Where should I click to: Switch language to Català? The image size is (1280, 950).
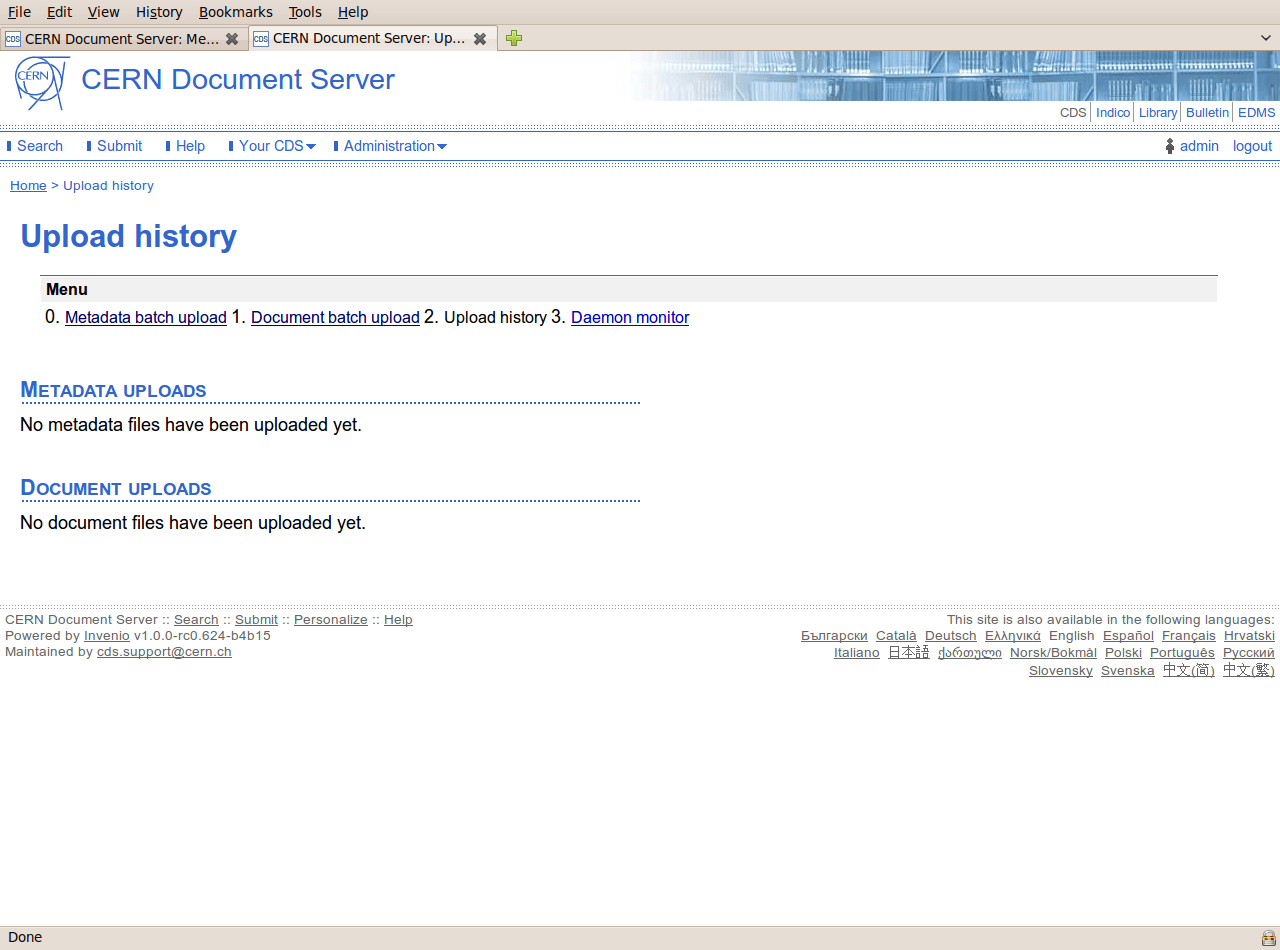tap(896, 636)
